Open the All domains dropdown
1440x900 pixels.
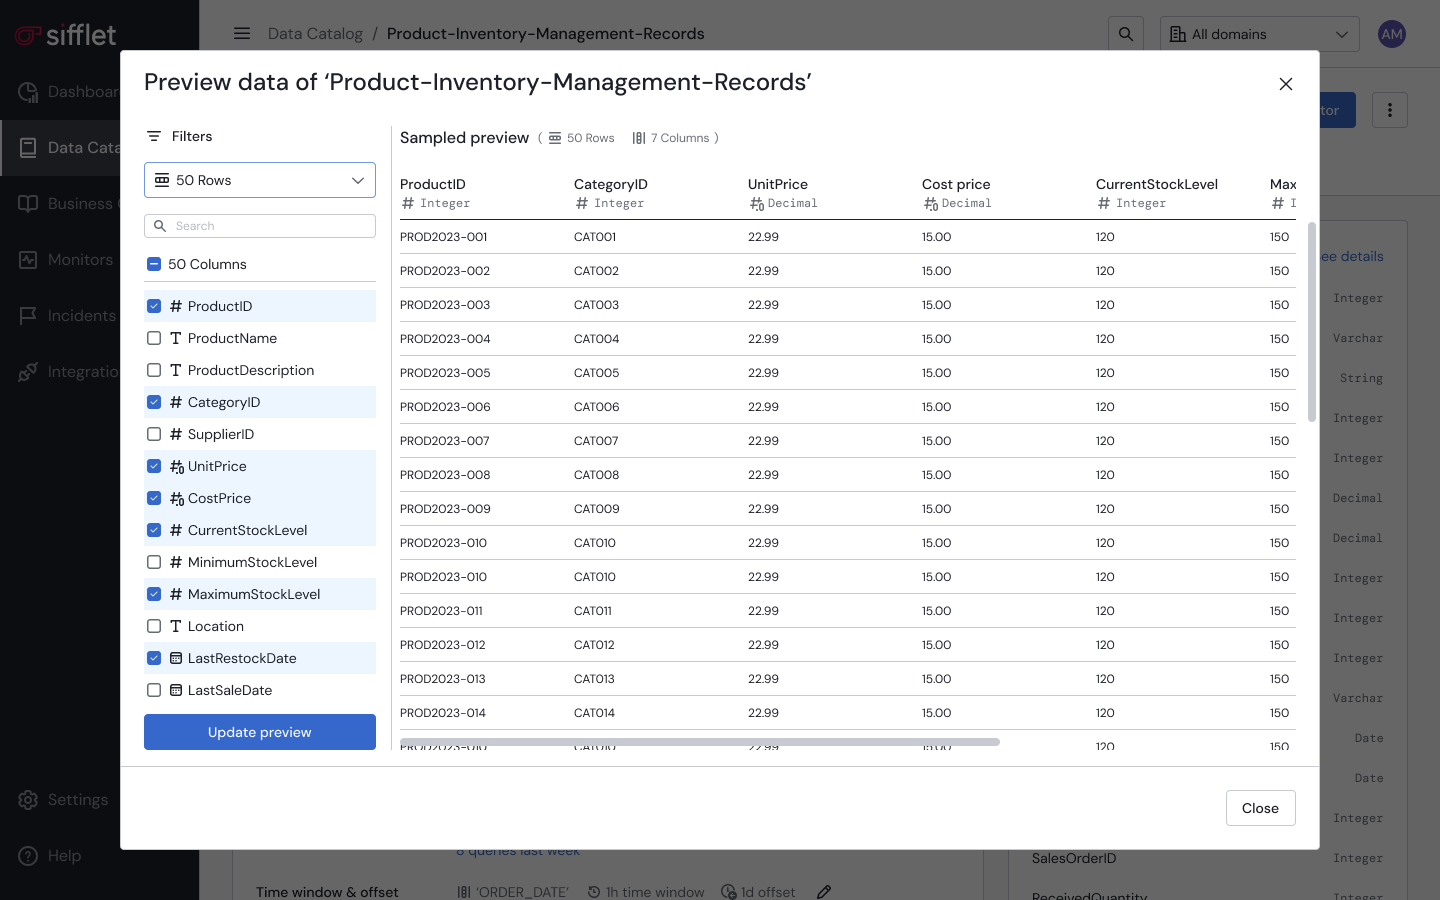tap(1260, 34)
